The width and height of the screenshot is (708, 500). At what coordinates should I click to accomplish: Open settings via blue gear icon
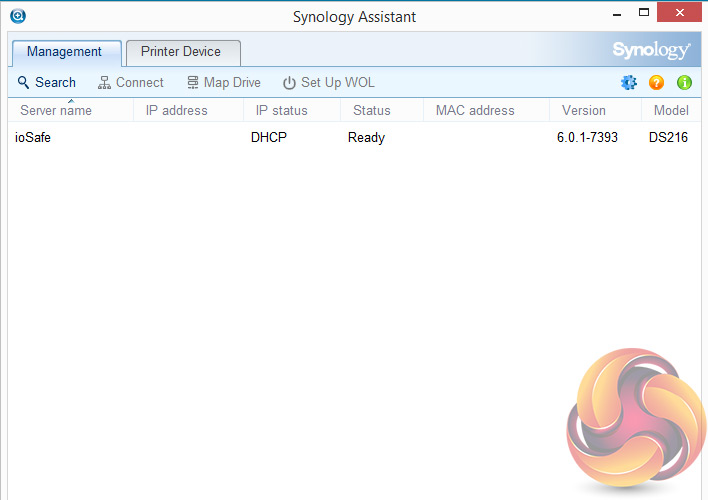tap(629, 83)
